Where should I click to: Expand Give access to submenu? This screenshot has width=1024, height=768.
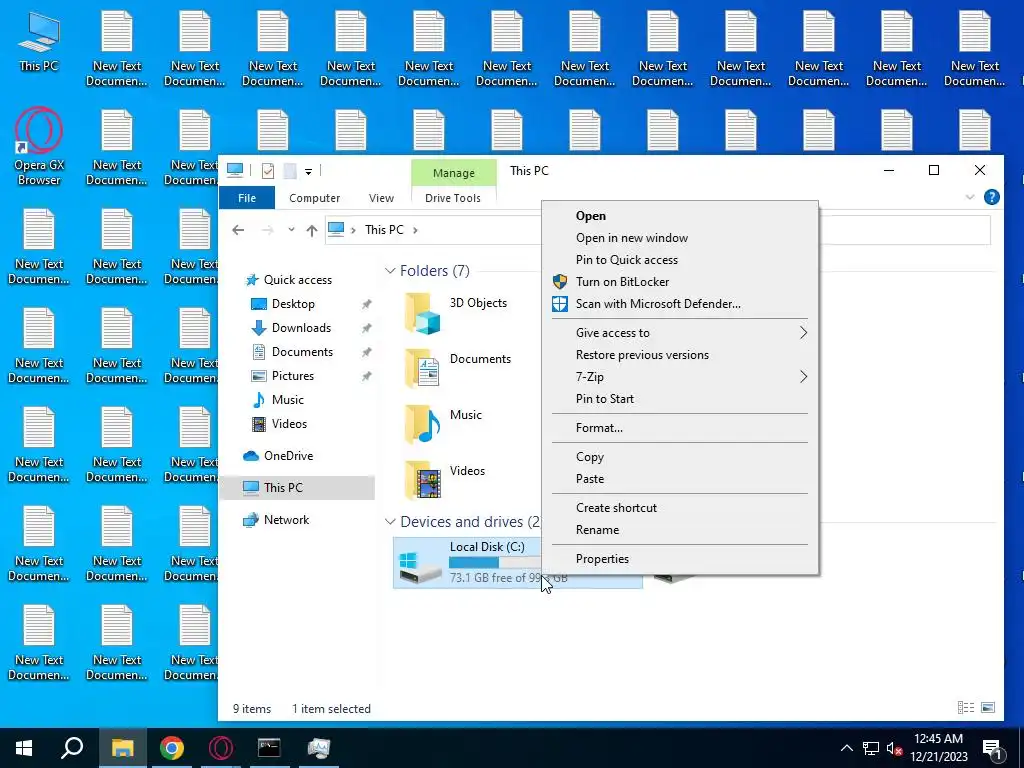coord(680,333)
